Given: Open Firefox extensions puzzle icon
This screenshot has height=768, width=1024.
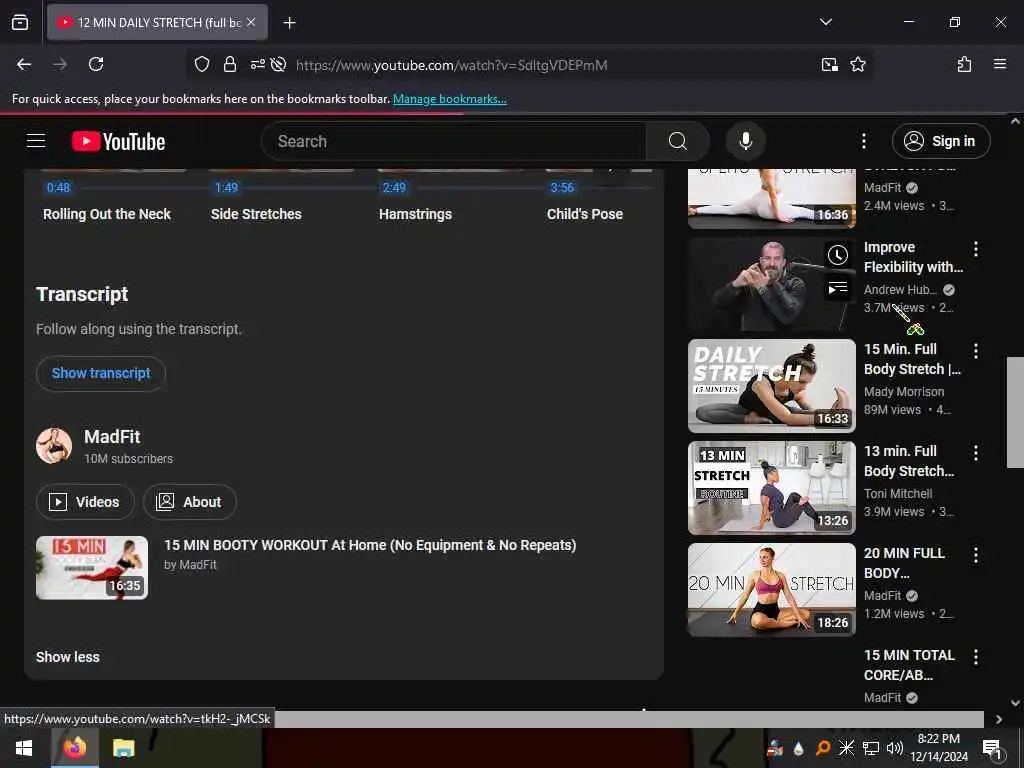Looking at the screenshot, I should click(965, 64).
